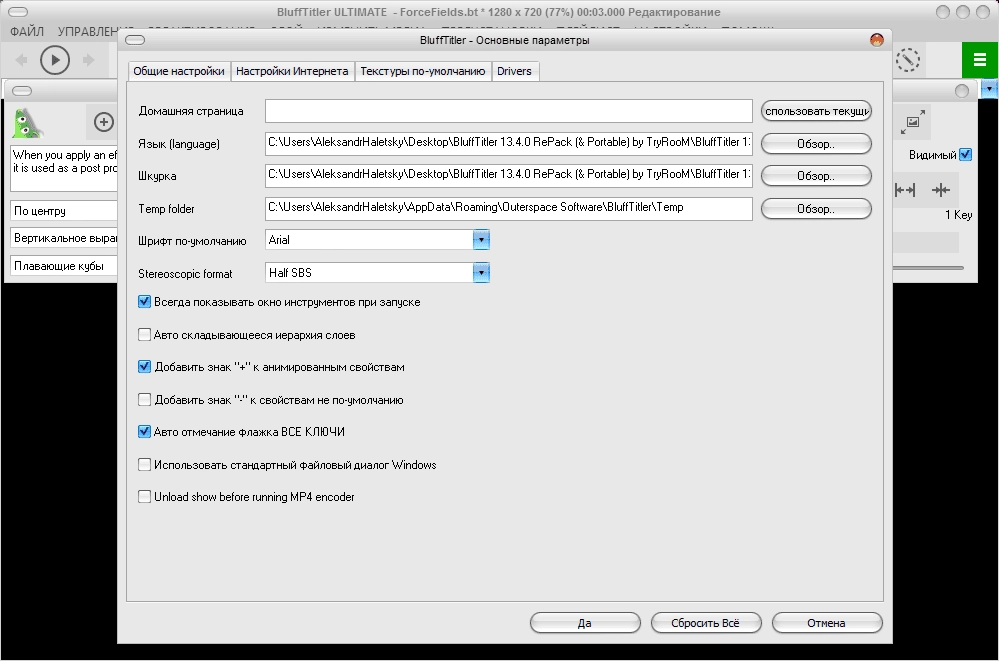
Task: Toggle the Видимый checkbox
Action: (965, 154)
